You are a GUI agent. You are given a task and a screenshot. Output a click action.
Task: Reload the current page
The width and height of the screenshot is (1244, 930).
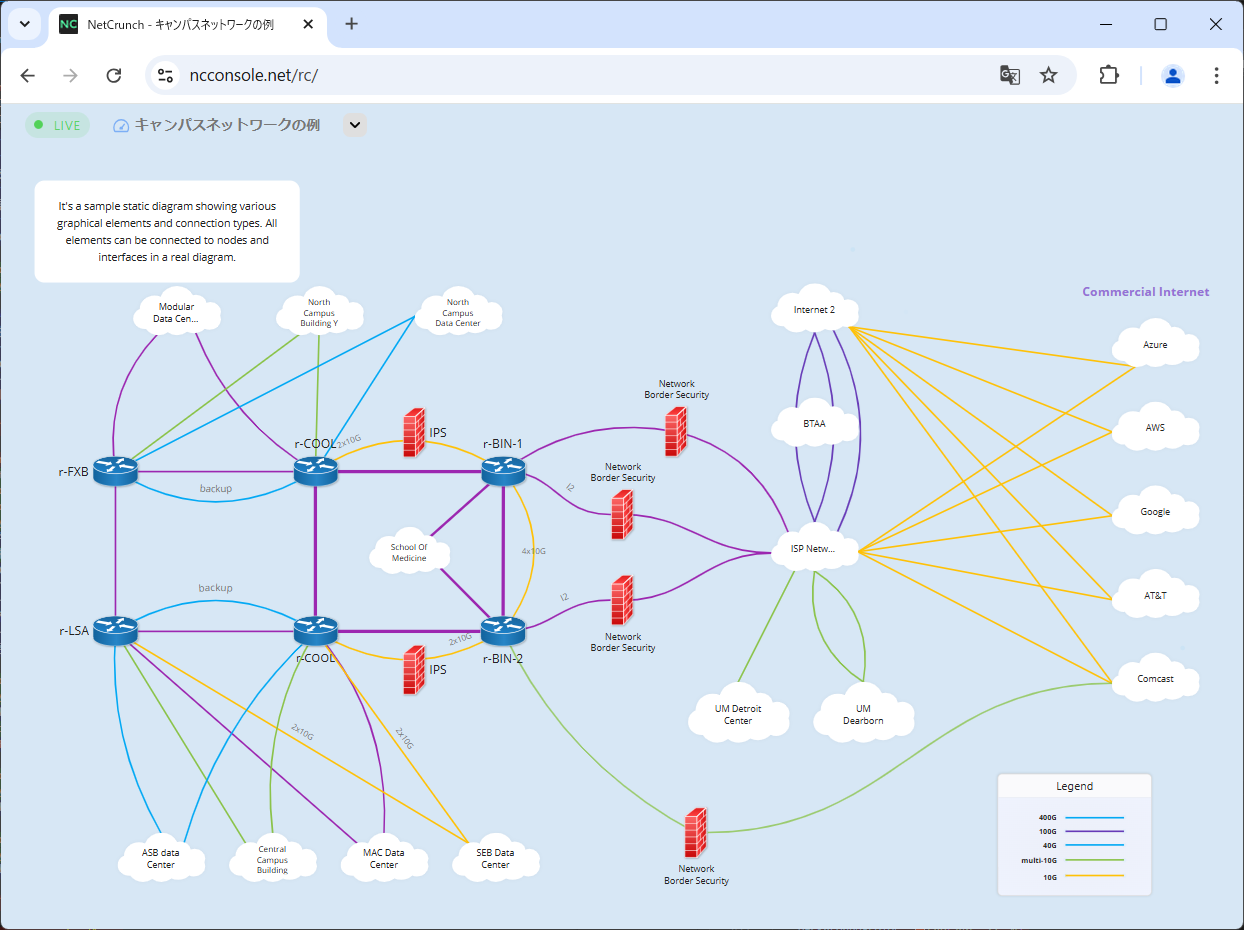tap(114, 75)
